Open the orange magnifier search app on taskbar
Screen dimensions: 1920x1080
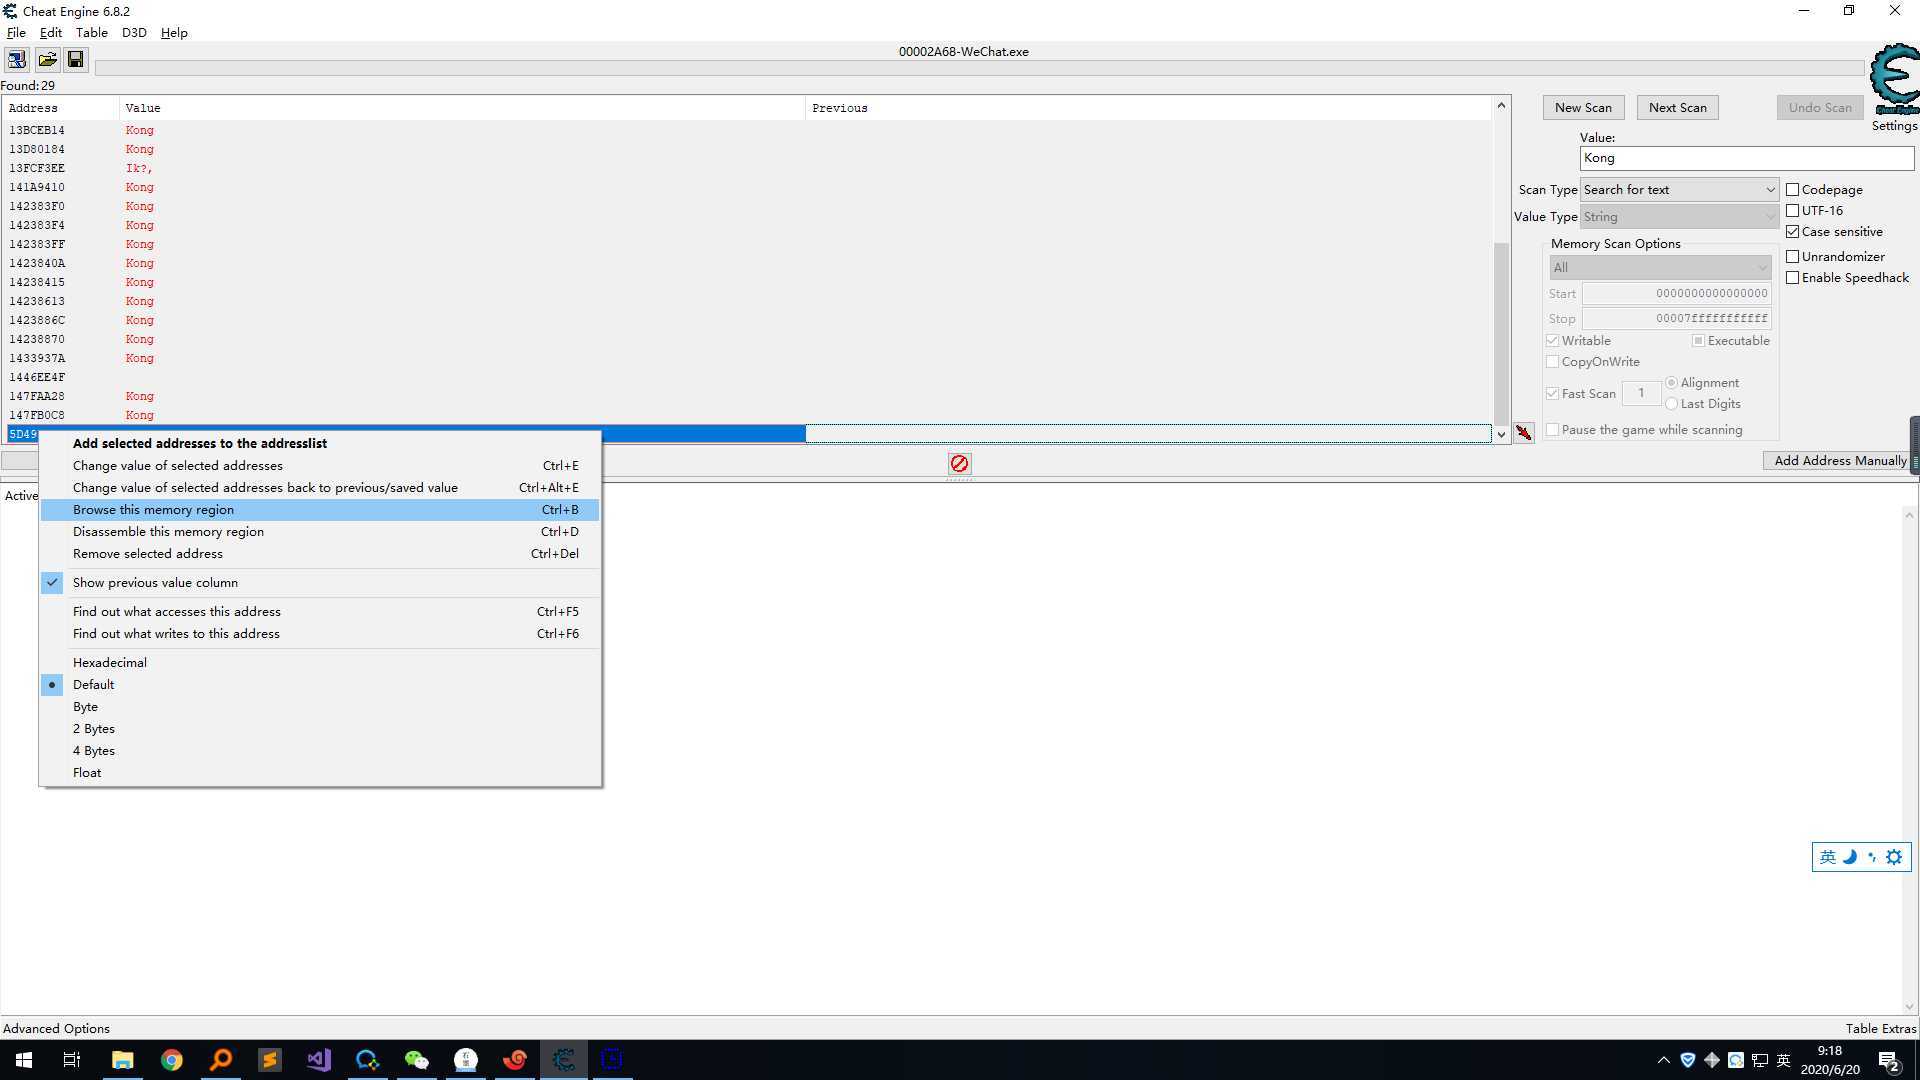[x=220, y=1060]
